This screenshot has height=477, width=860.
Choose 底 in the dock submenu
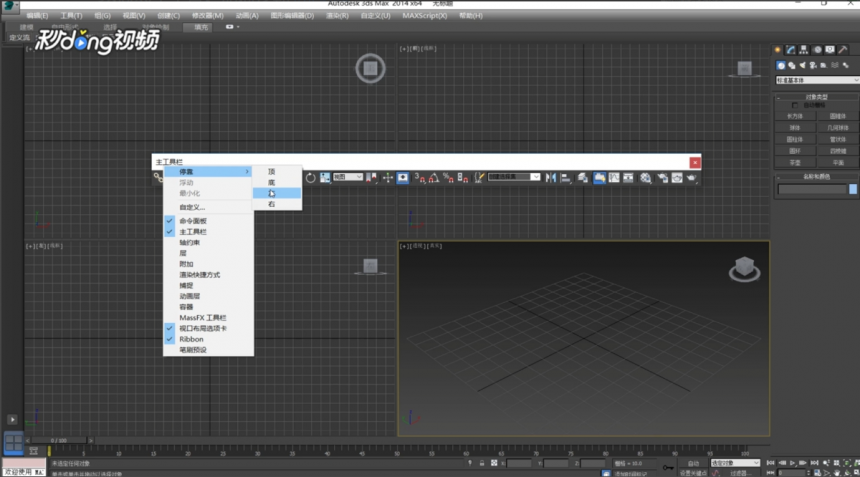(277, 183)
